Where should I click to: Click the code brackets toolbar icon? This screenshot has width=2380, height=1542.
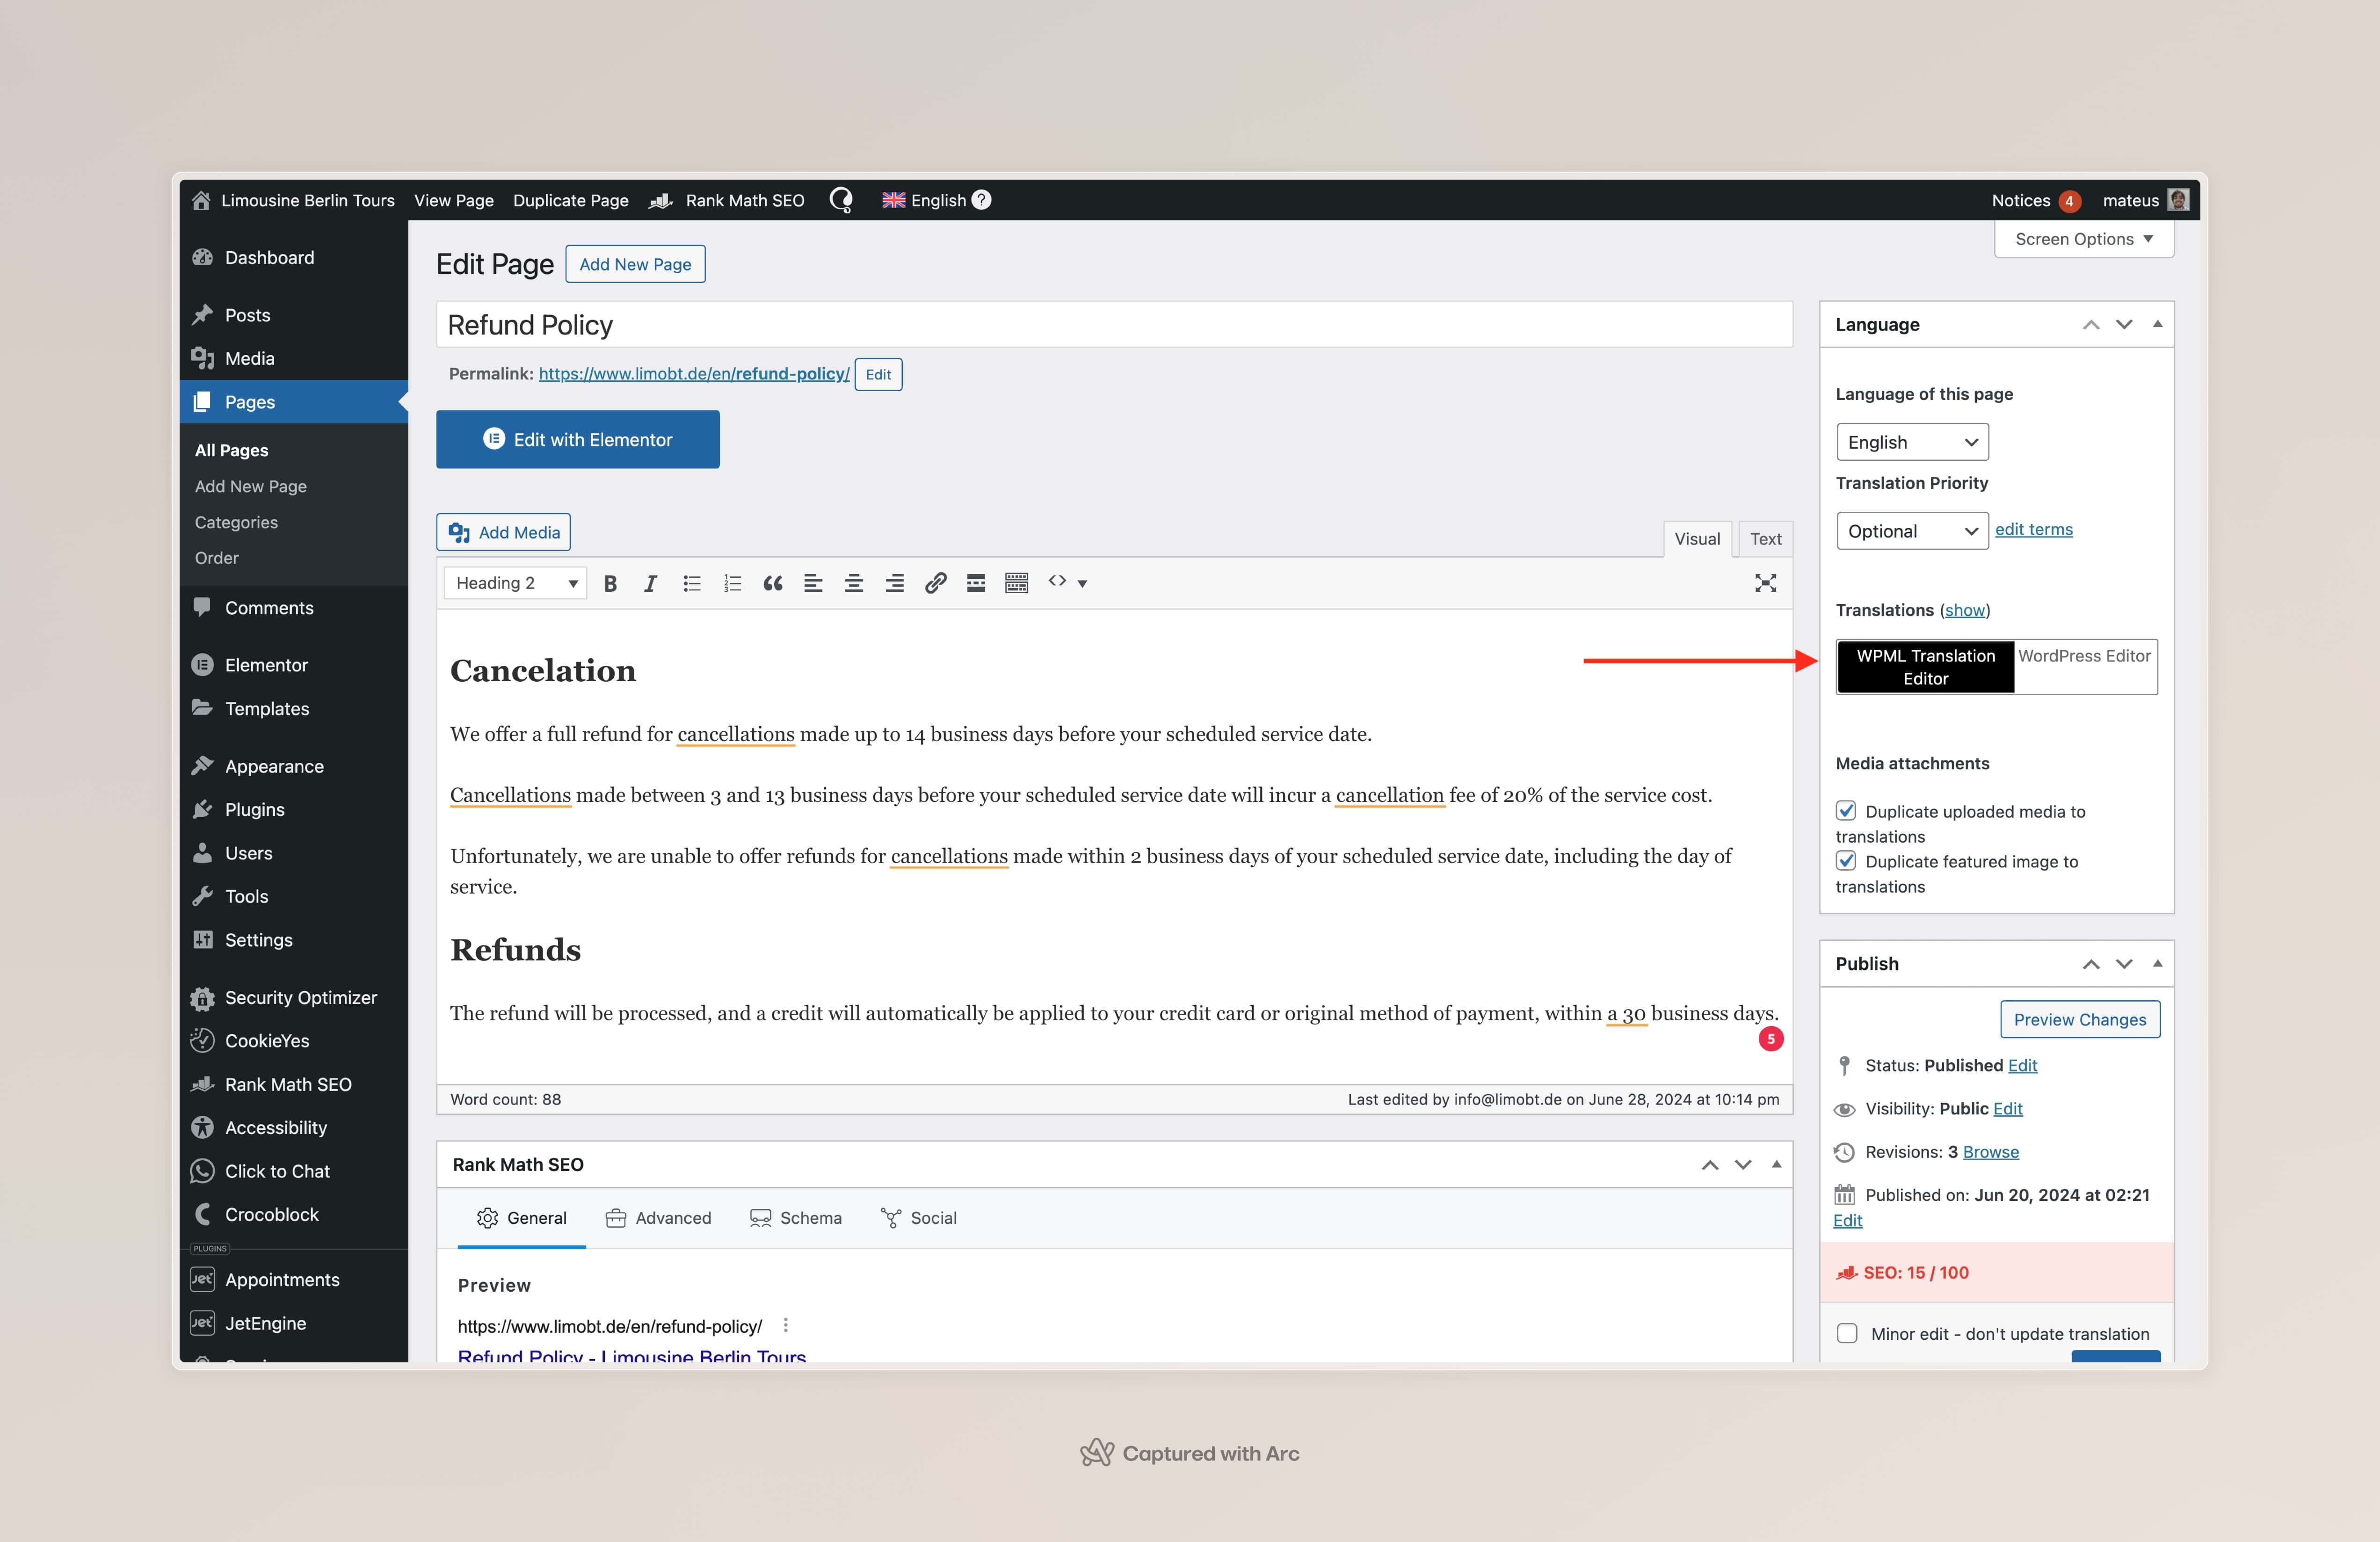(x=1057, y=581)
